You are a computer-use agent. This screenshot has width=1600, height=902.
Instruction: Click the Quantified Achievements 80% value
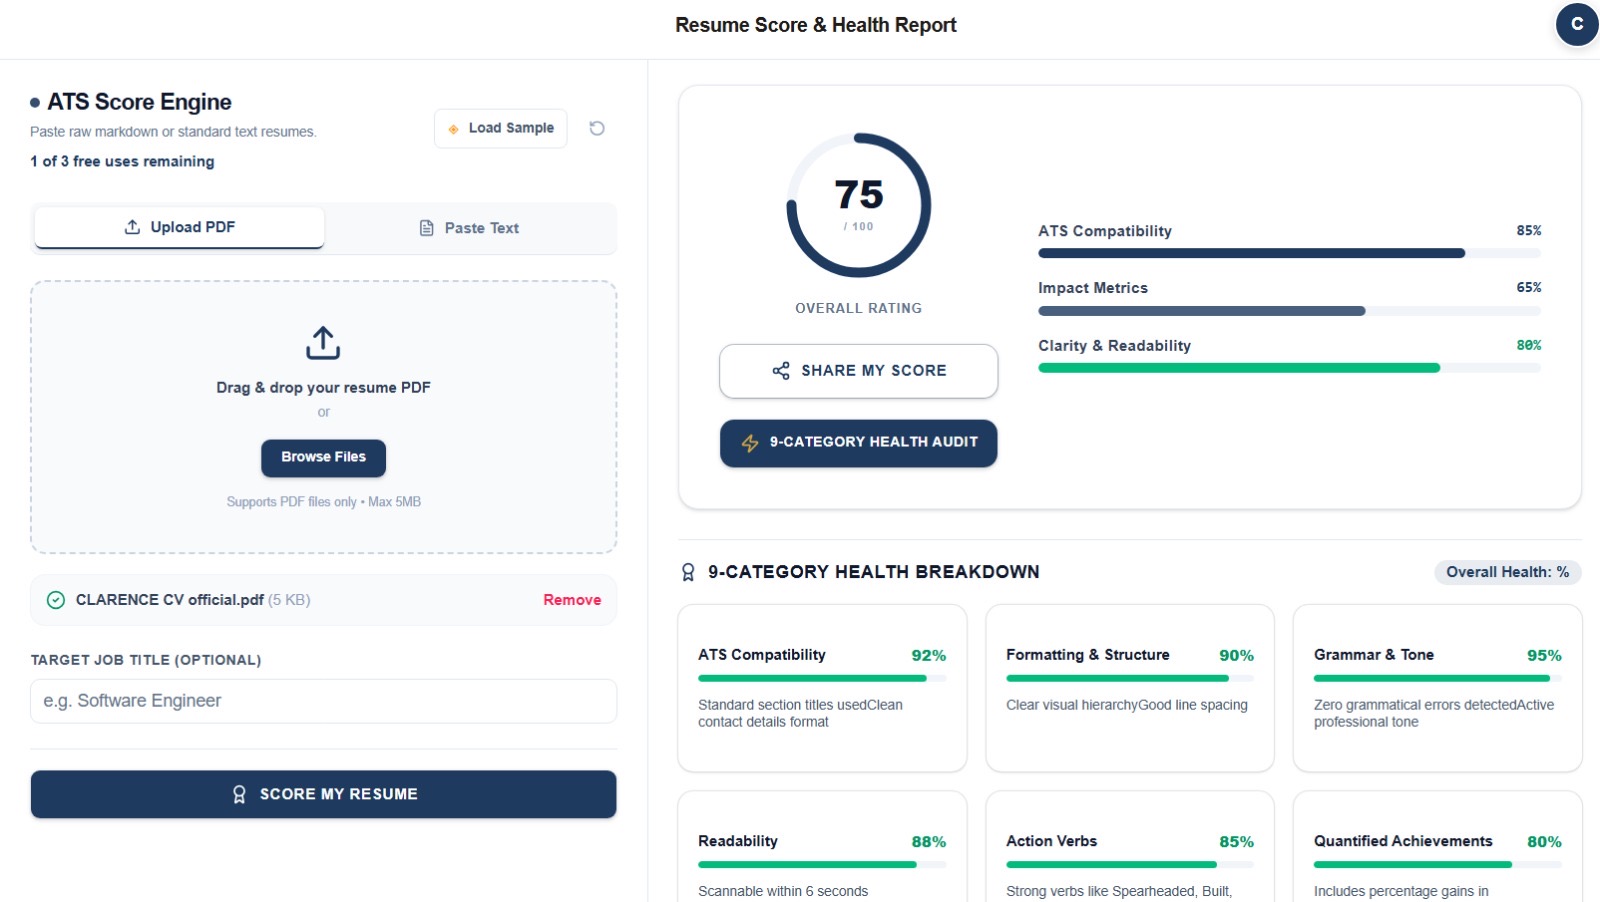click(1544, 842)
